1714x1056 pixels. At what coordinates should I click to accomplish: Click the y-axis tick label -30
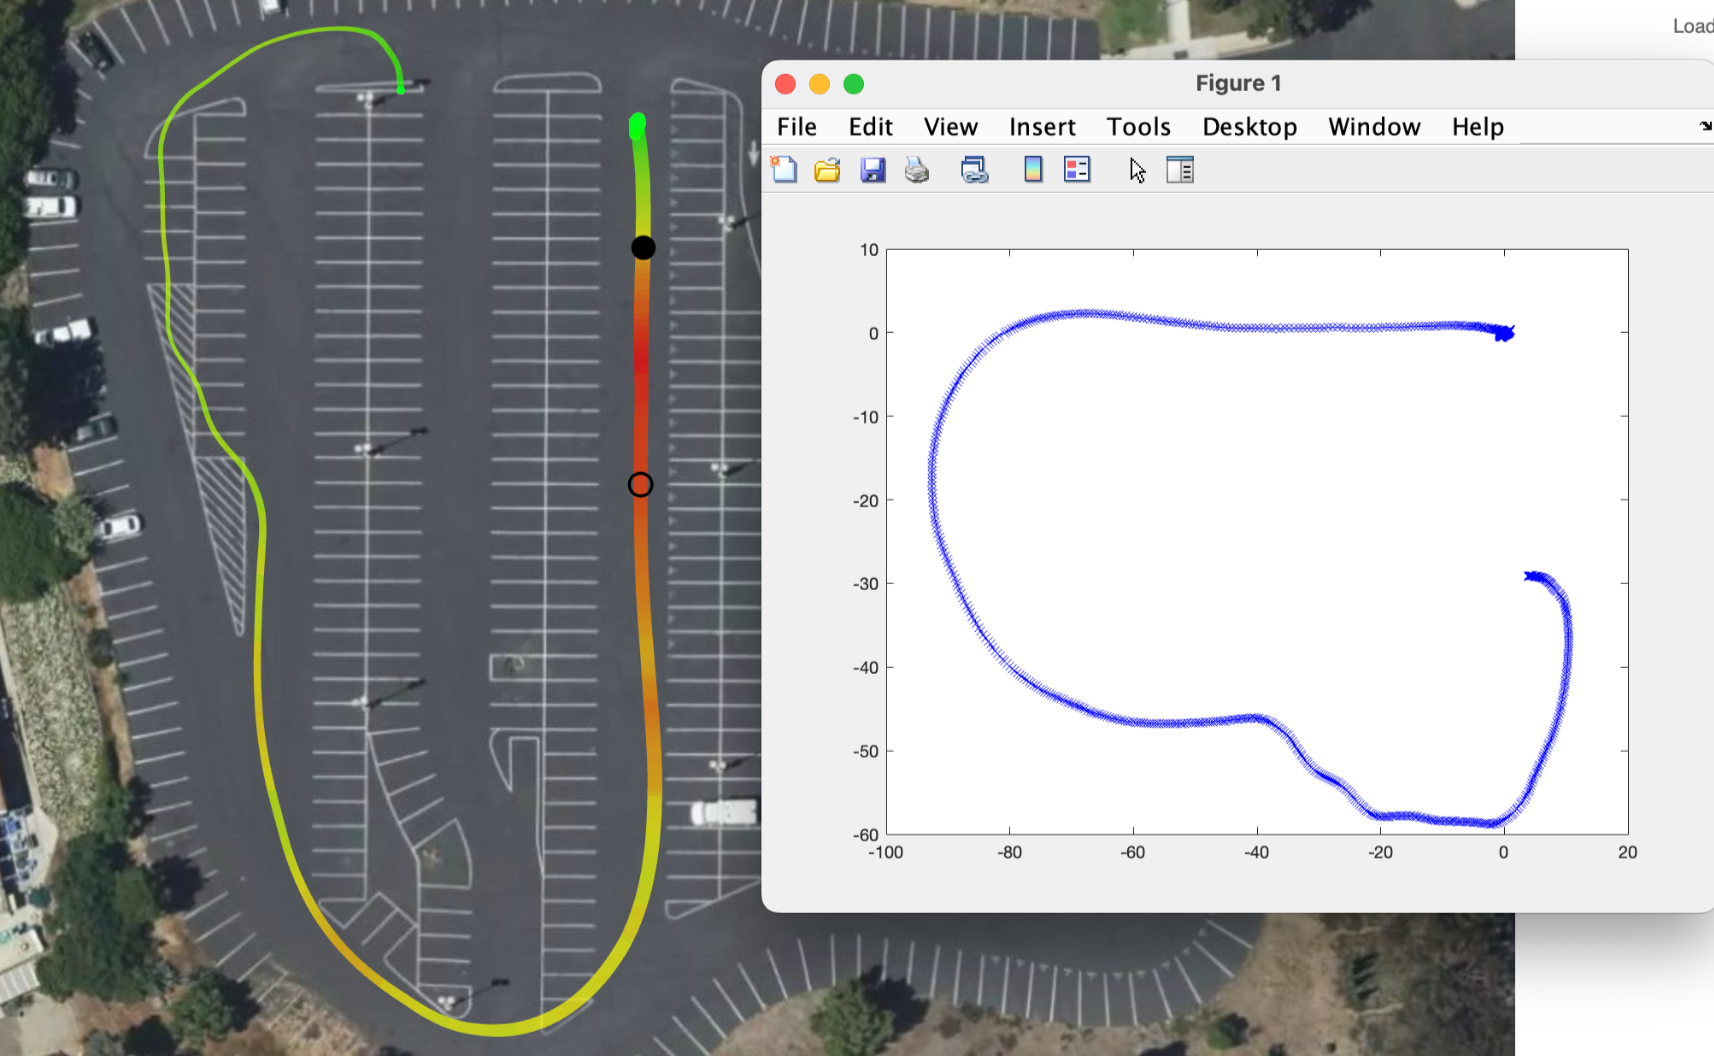click(865, 583)
